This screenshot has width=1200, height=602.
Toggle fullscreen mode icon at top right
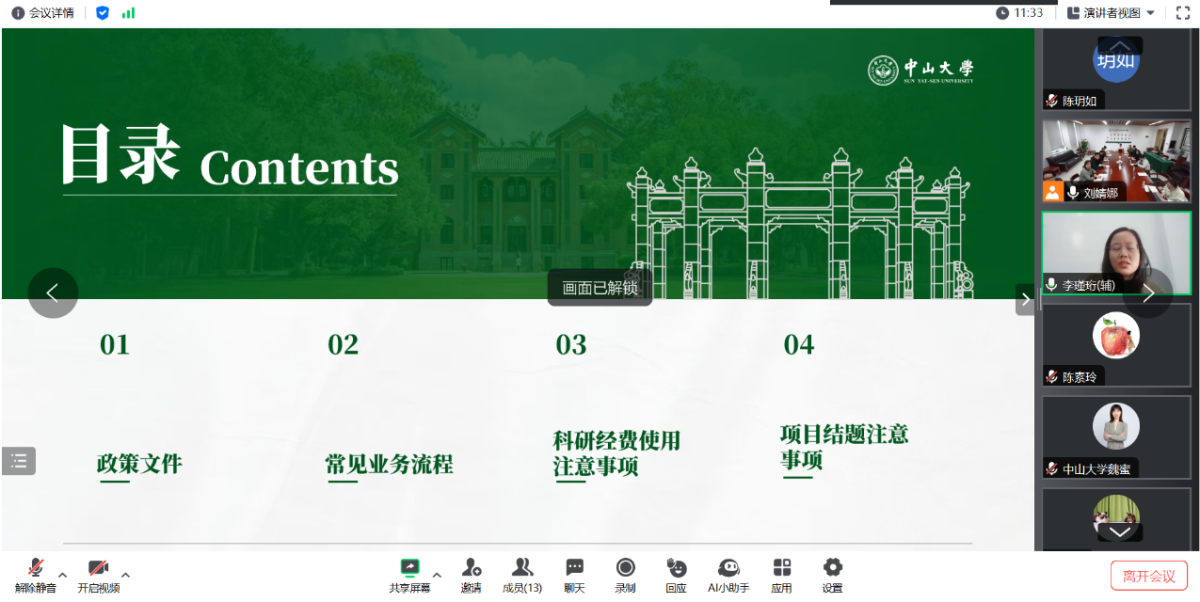point(1182,13)
